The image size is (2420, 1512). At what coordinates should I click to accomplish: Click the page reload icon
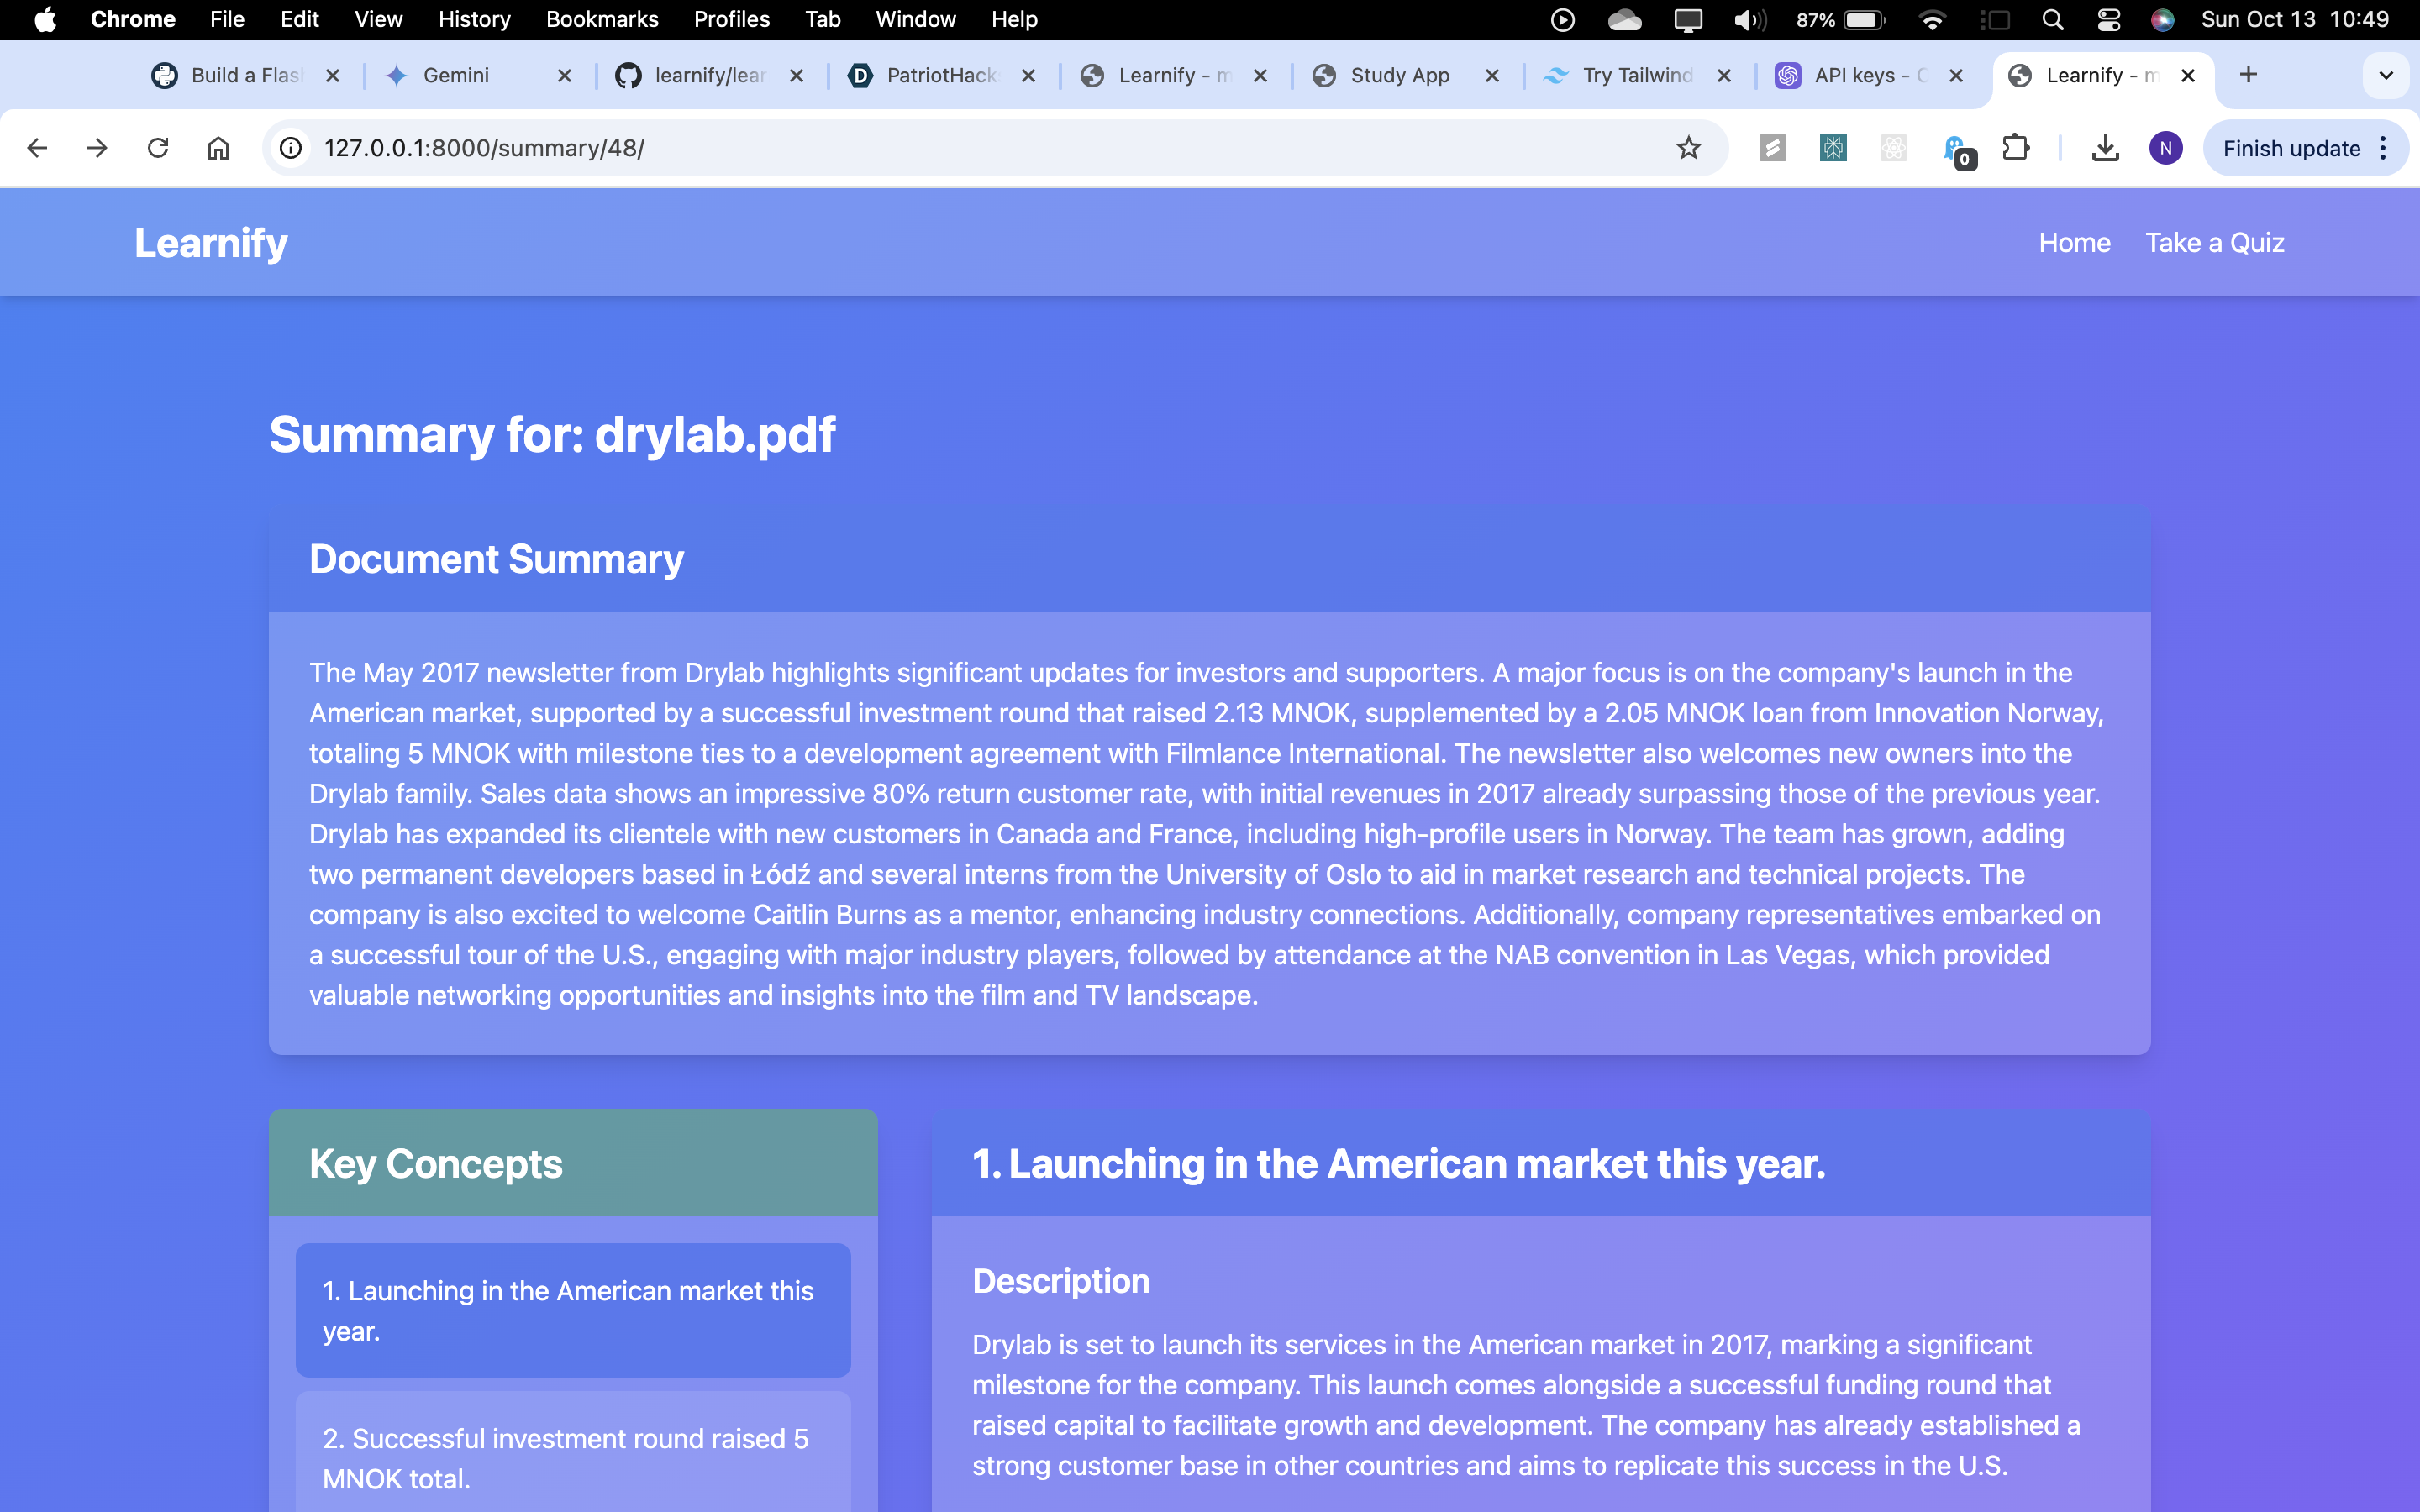[158, 148]
